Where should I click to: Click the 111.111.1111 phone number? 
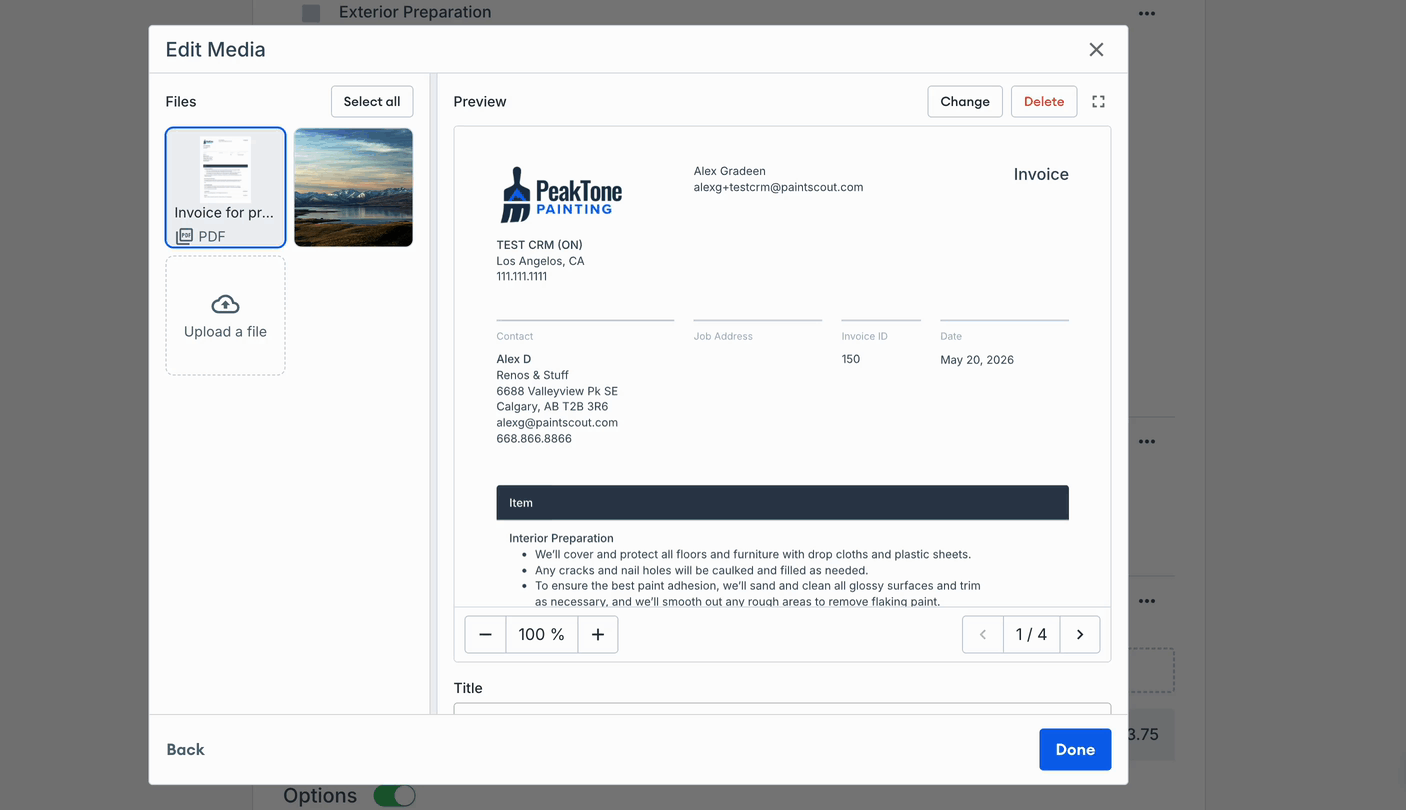pyautogui.click(x=521, y=276)
